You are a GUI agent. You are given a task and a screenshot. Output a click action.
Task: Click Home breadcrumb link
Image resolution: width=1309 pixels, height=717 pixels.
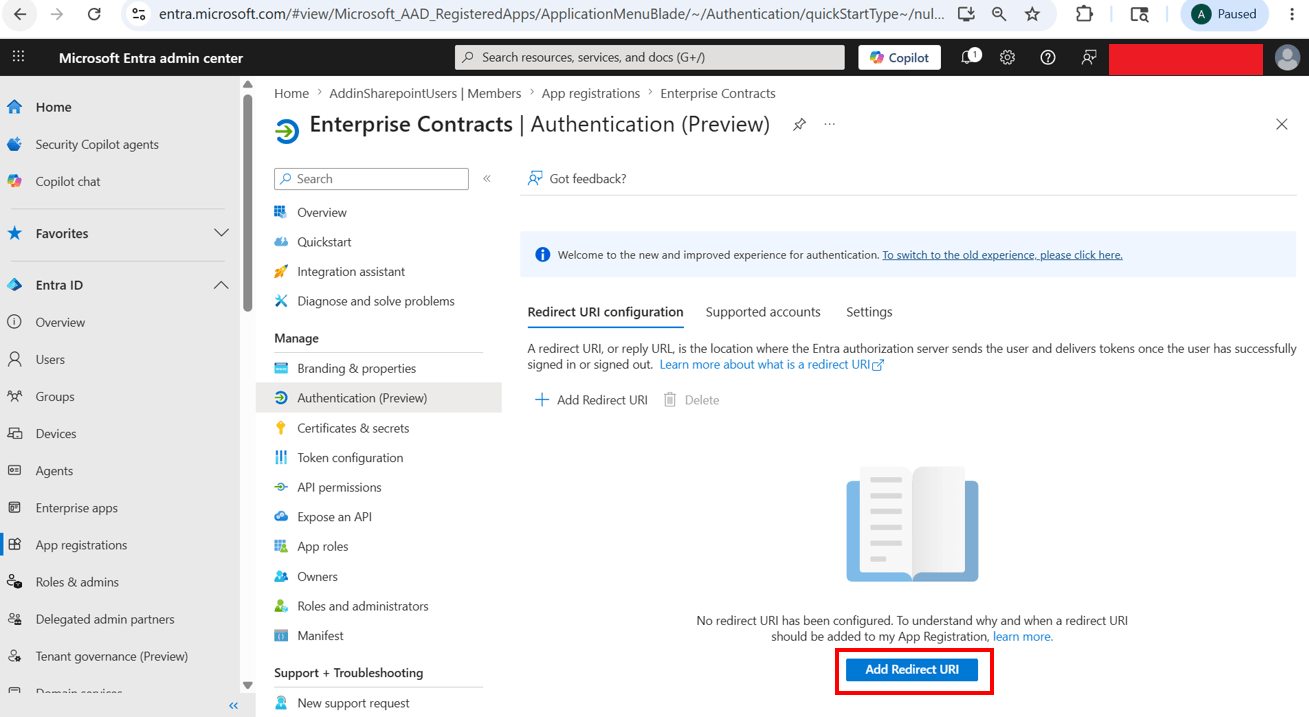point(291,93)
